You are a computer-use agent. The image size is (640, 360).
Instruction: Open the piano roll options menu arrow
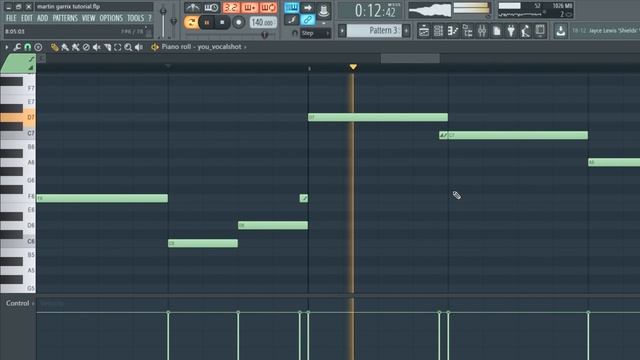(x=7, y=47)
